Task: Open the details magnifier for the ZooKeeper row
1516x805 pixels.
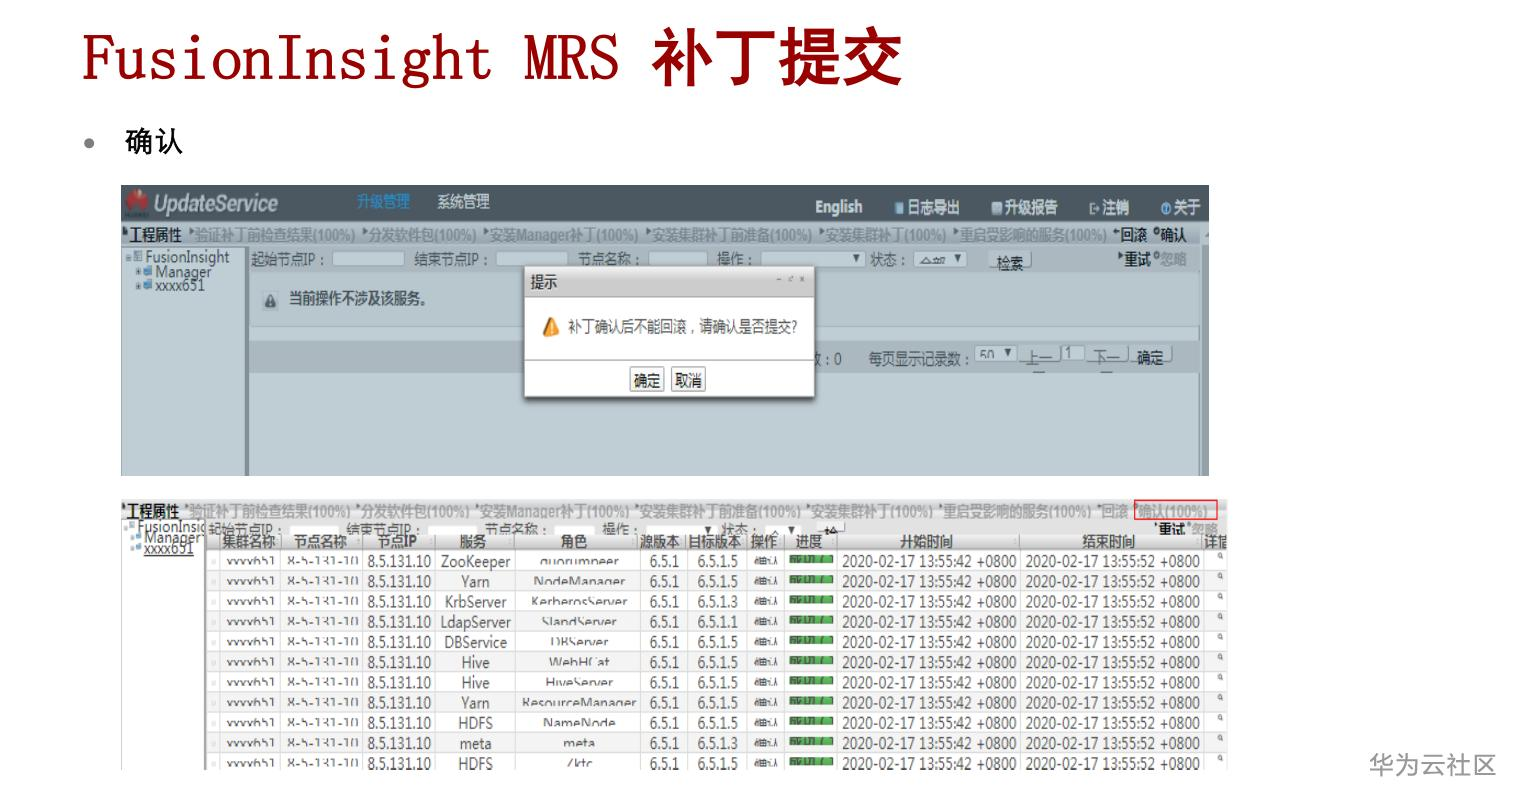Action: click(x=1221, y=558)
